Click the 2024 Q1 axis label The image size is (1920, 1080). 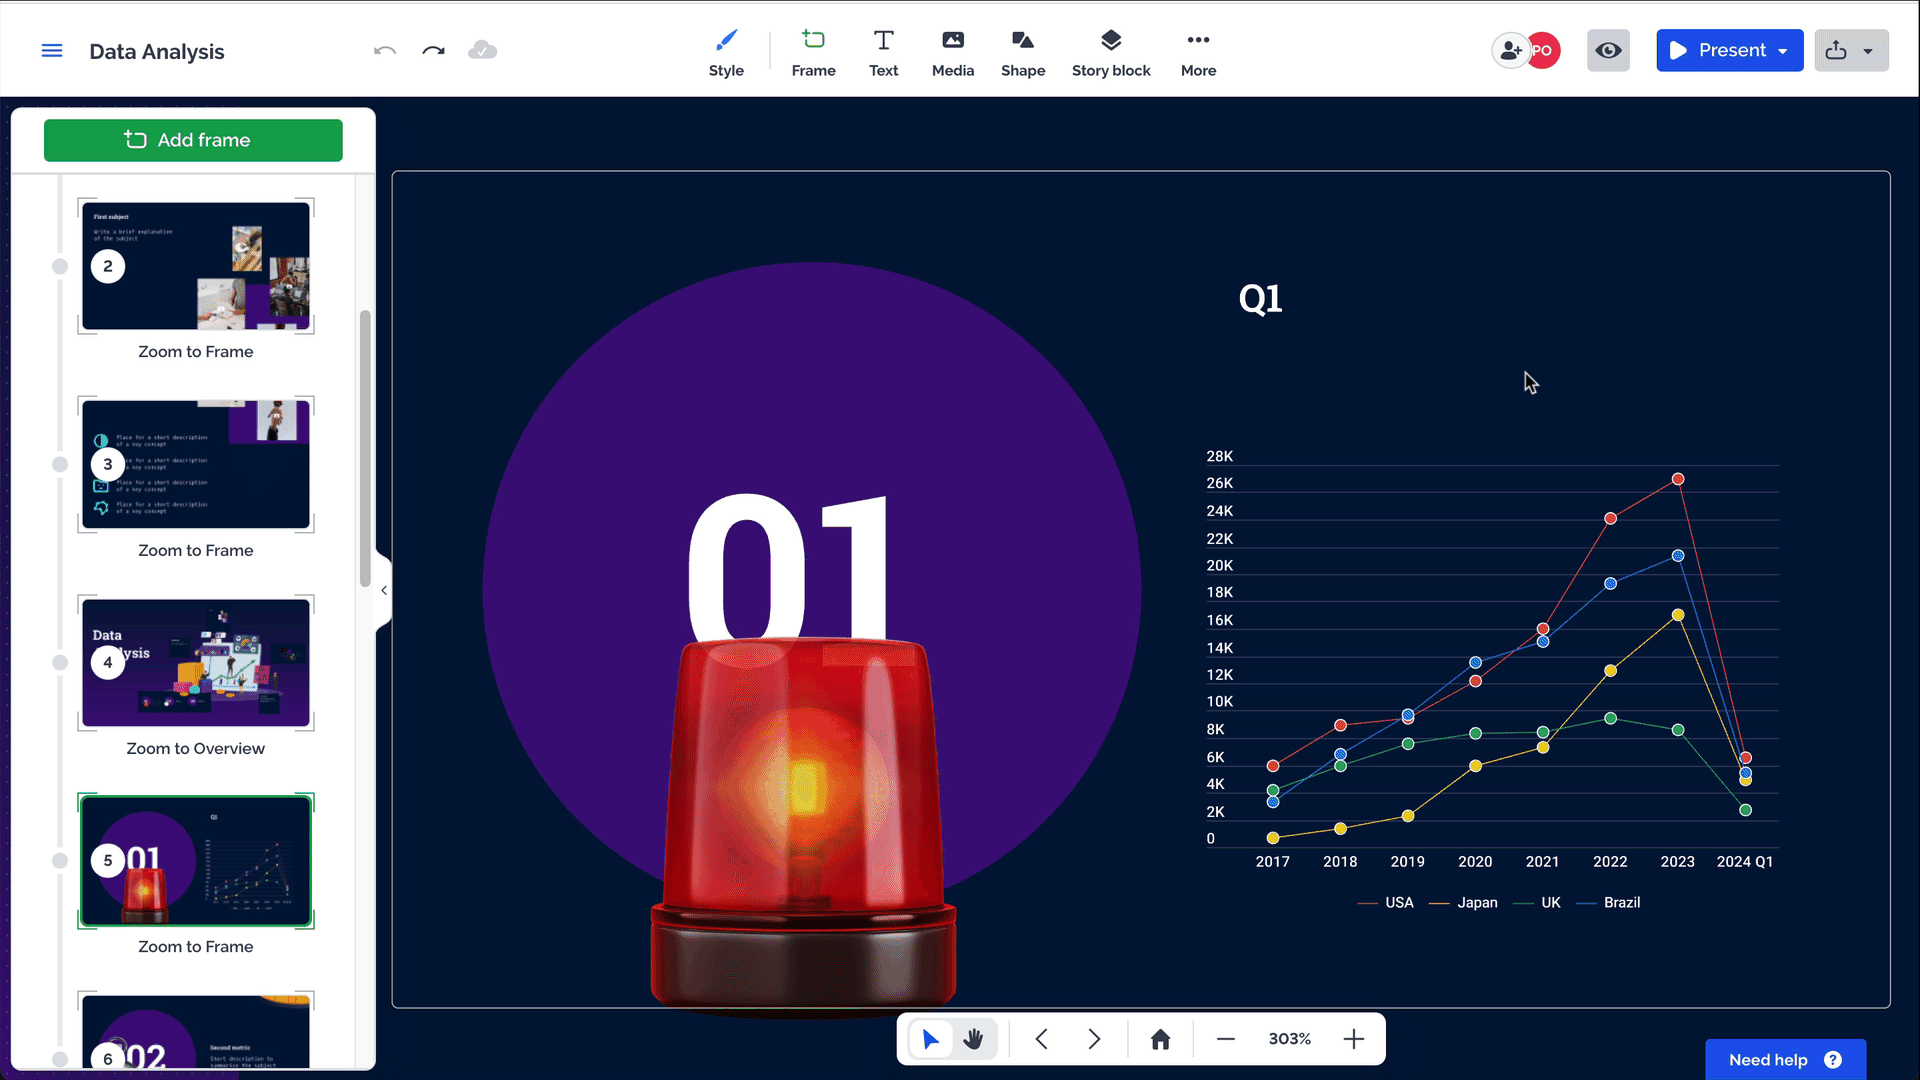tap(1745, 862)
